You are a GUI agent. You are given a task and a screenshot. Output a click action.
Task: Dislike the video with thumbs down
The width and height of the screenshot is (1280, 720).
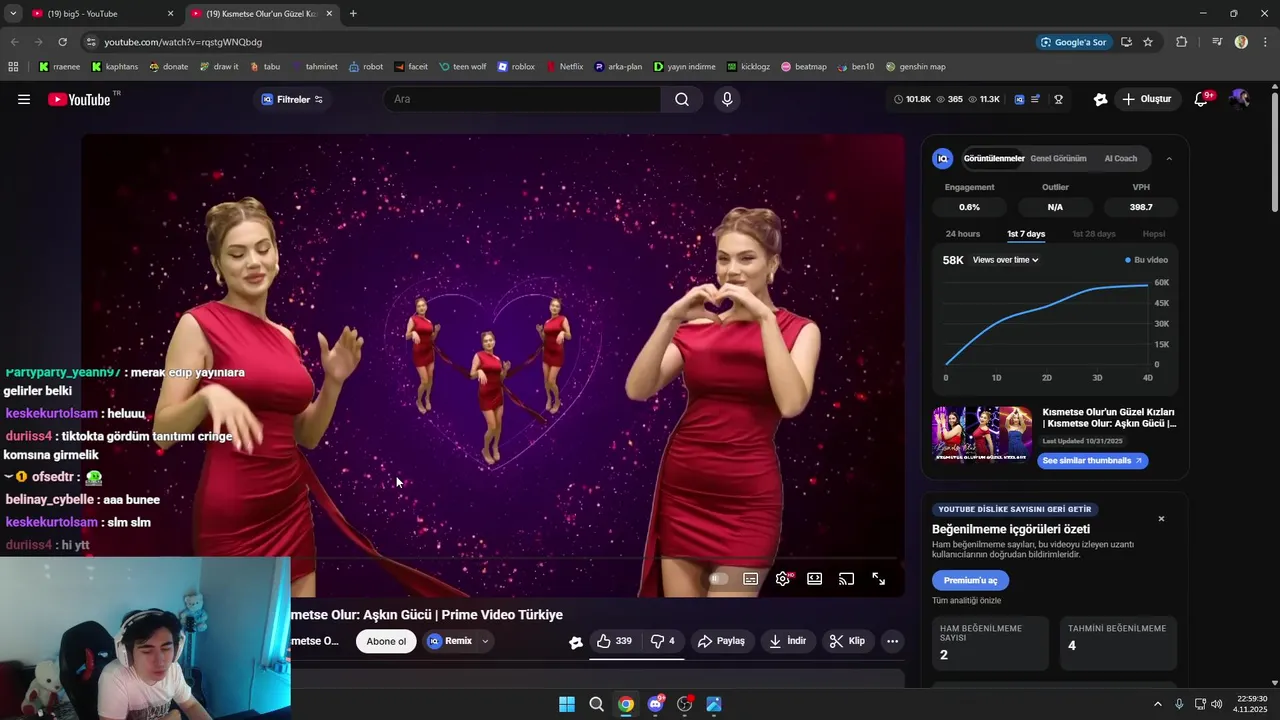663,641
